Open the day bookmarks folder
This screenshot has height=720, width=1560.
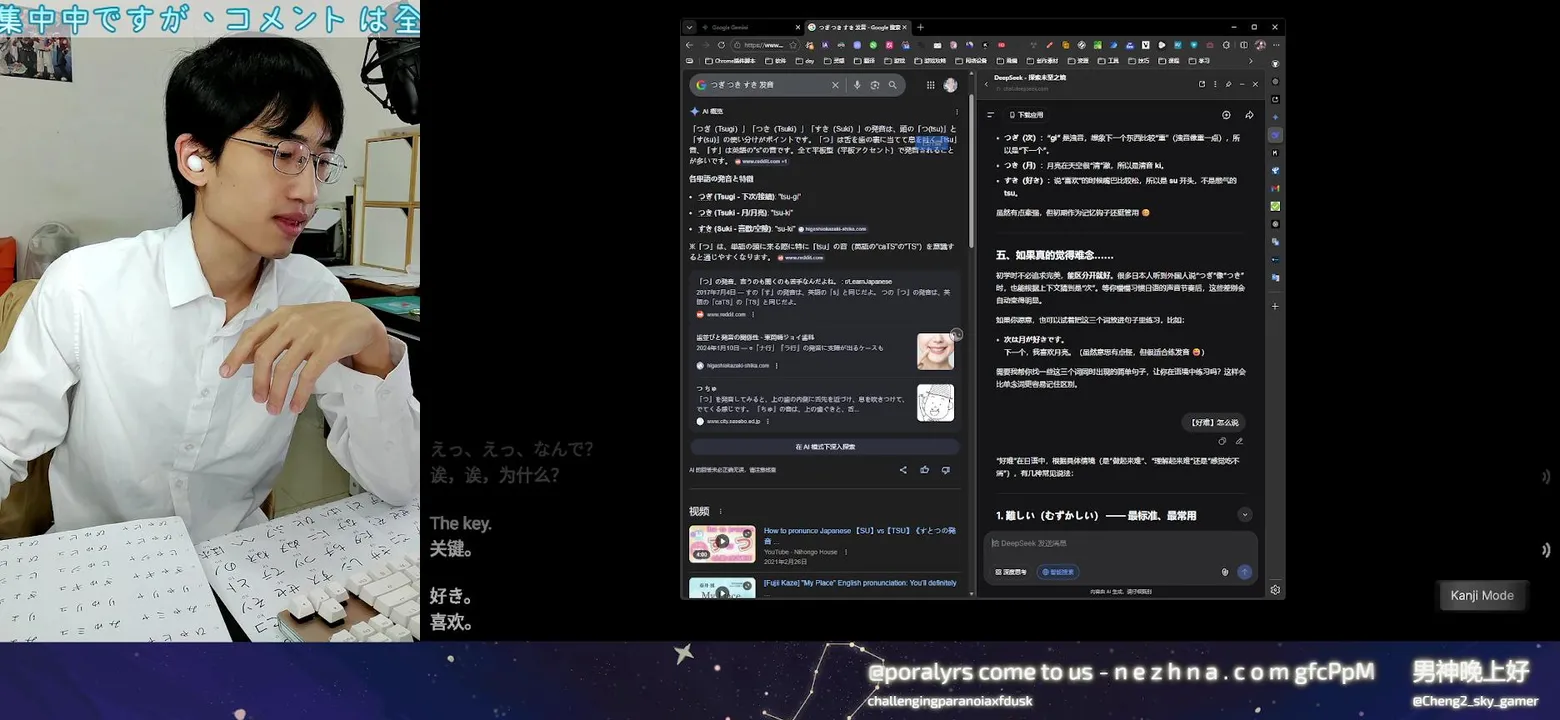click(x=805, y=61)
